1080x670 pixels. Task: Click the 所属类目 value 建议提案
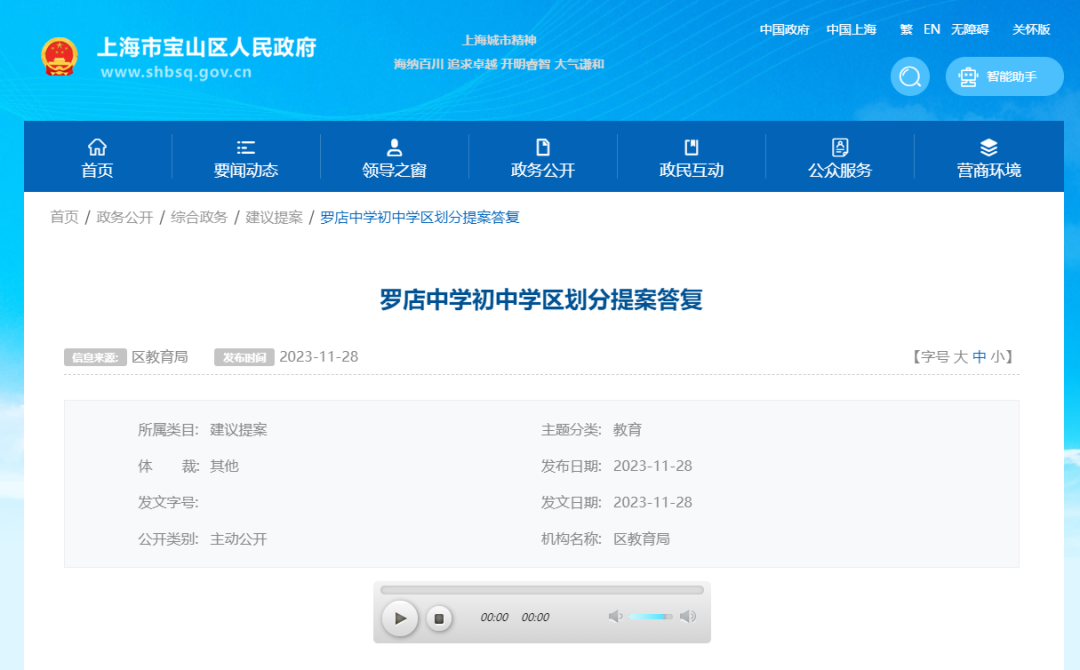pyautogui.click(x=238, y=430)
